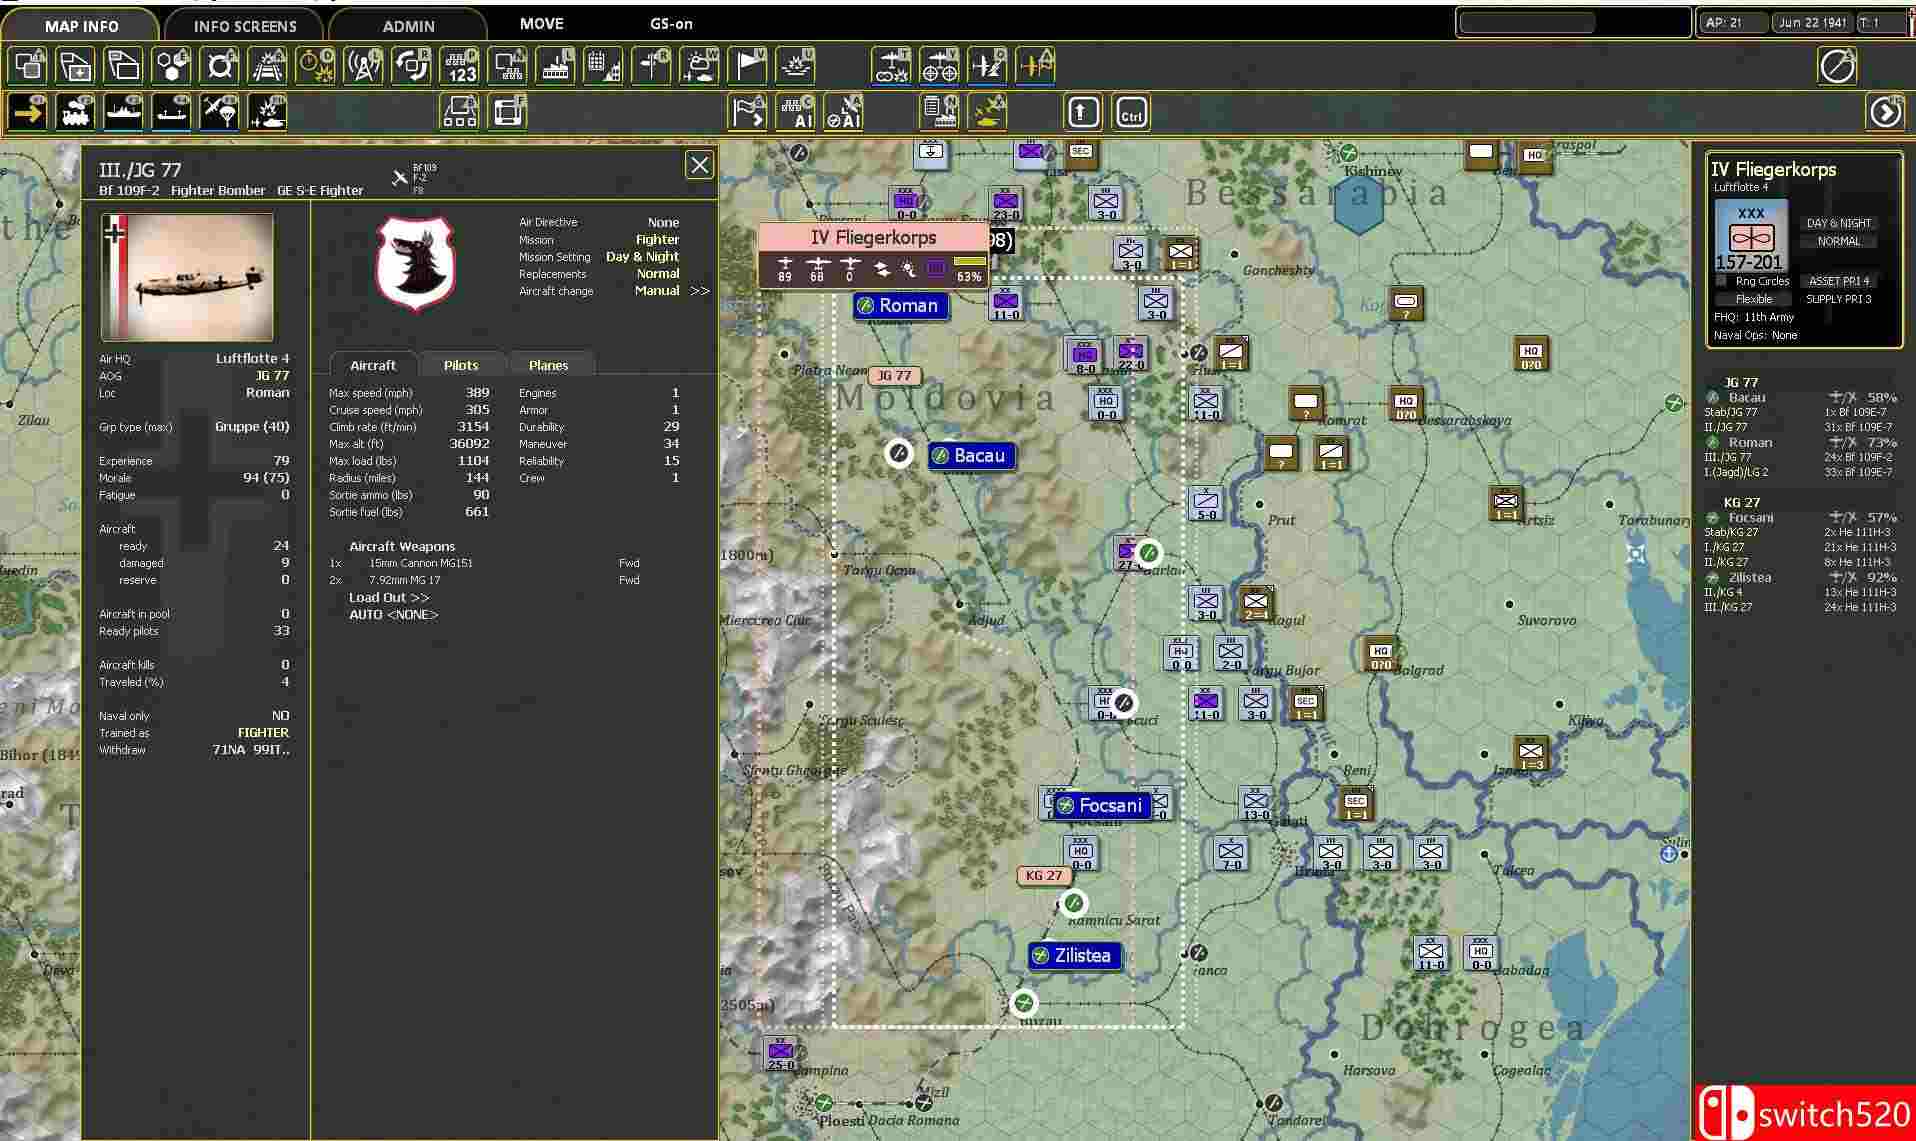Screen dimensions: 1916x1141
Task: Switch to the Pilots tab
Action: click(461, 365)
